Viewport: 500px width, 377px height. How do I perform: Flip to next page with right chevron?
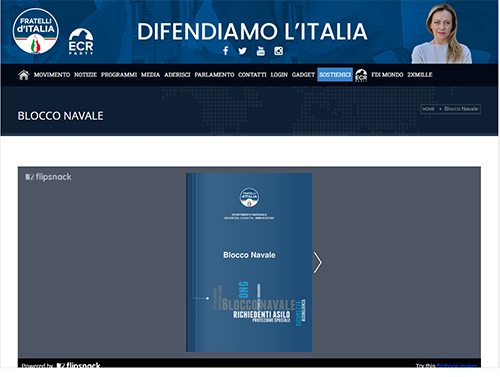318,263
